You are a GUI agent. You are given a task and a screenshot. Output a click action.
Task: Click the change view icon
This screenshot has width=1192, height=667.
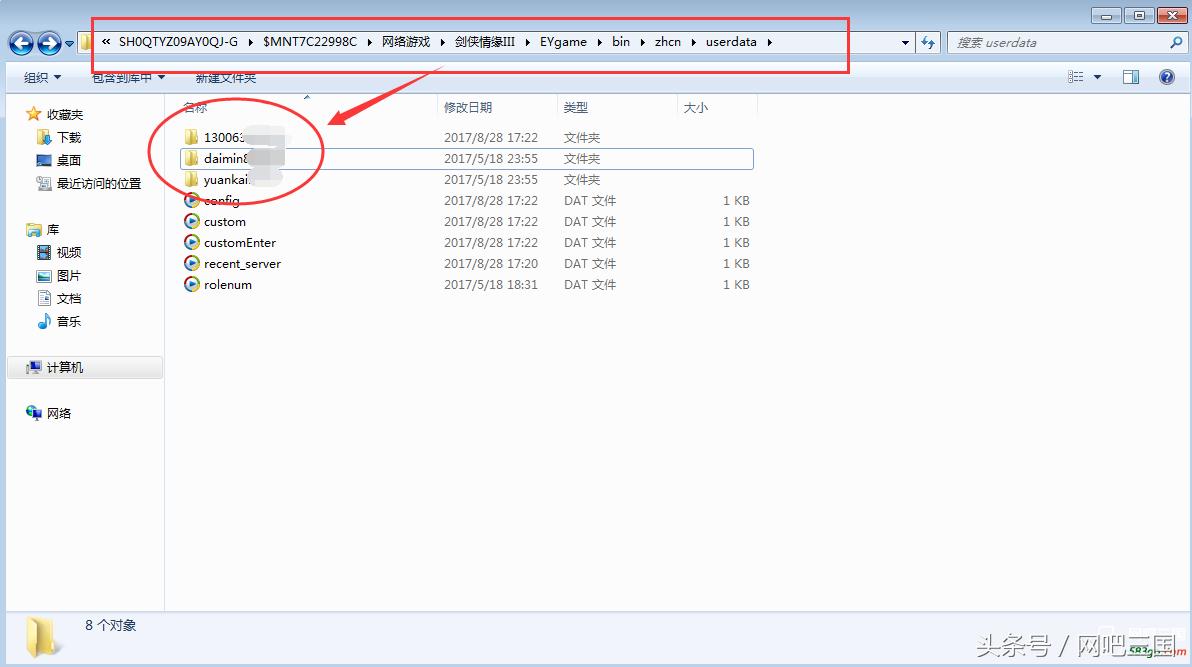pos(1076,77)
